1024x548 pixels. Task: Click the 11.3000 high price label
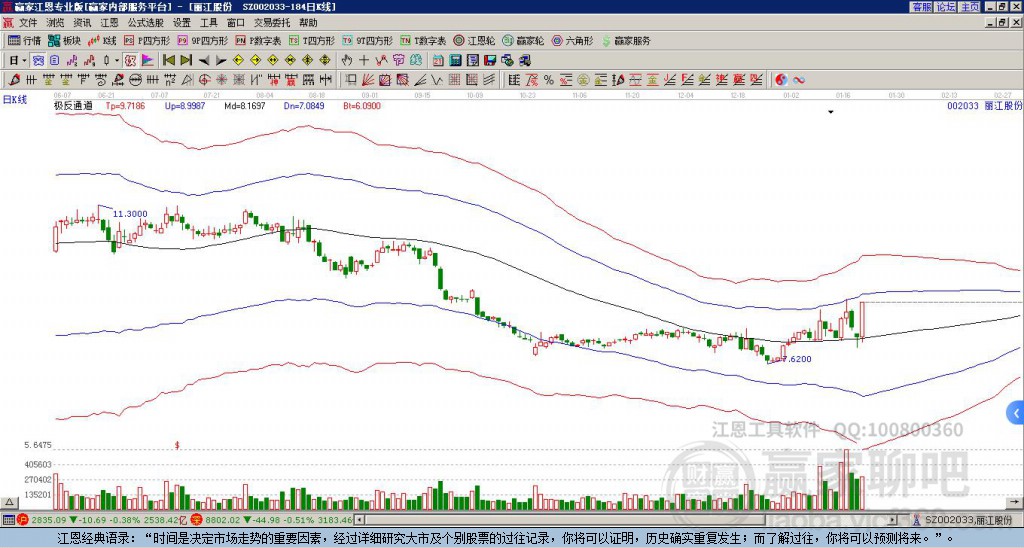point(130,214)
